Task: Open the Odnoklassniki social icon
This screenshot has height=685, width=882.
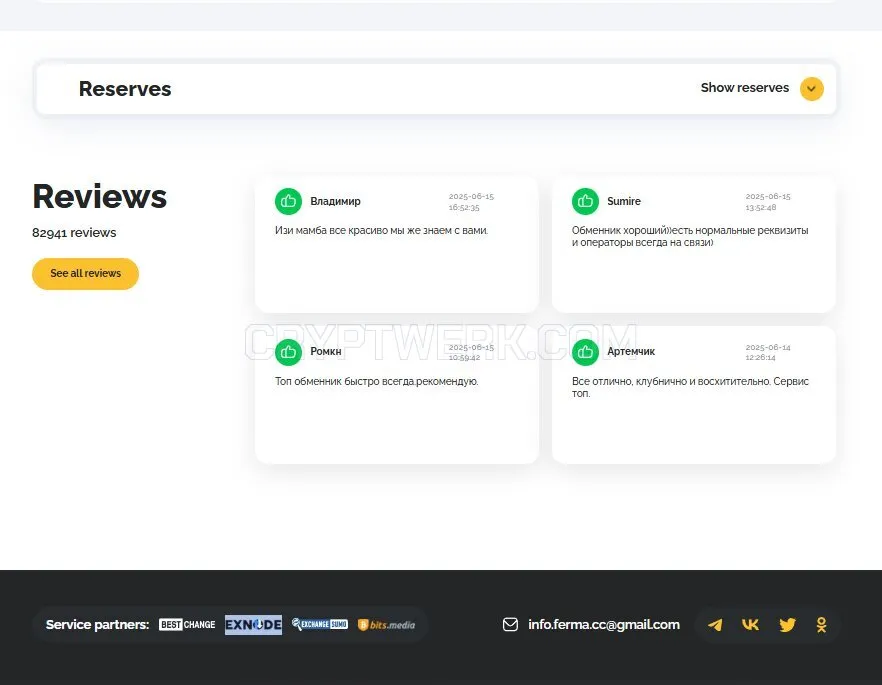Action: pos(821,625)
